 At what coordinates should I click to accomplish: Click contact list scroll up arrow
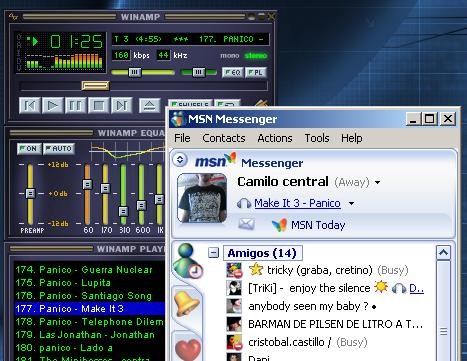click(x=443, y=253)
